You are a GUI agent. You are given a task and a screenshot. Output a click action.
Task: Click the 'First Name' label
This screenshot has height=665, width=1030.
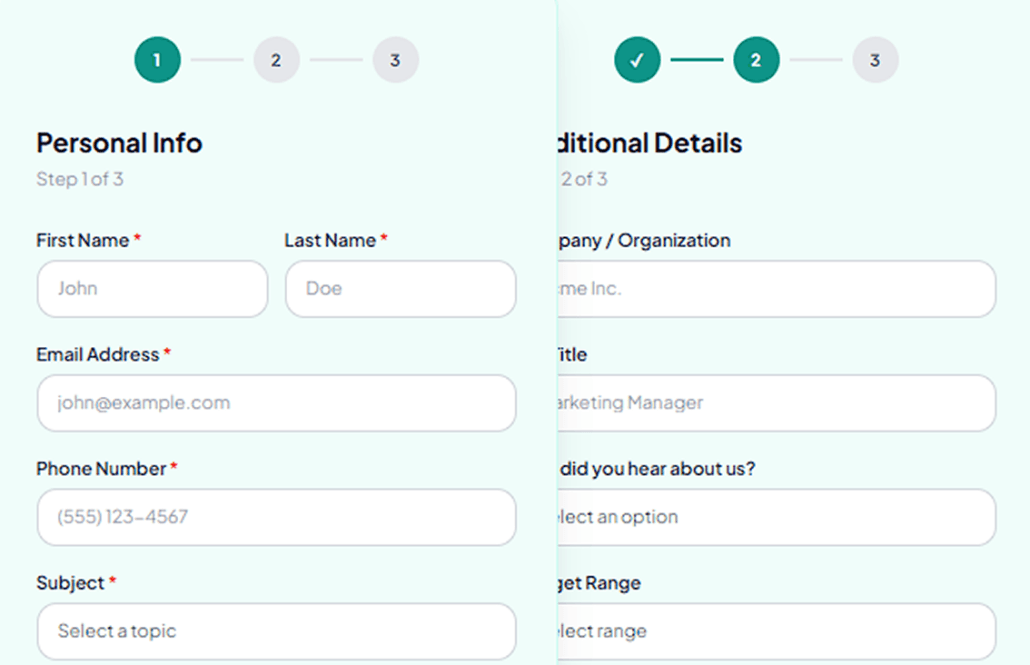pos(83,241)
